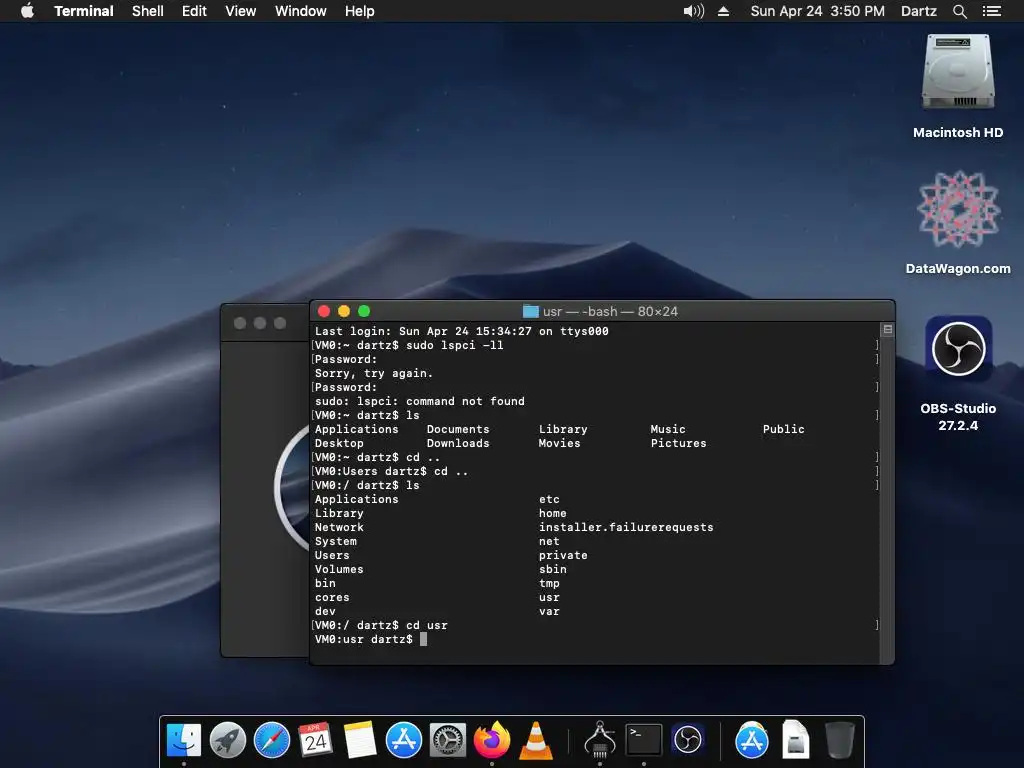This screenshot has height=768, width=1024.
Task: Click the grayed close button of background window
Action: tap(240, 323)
